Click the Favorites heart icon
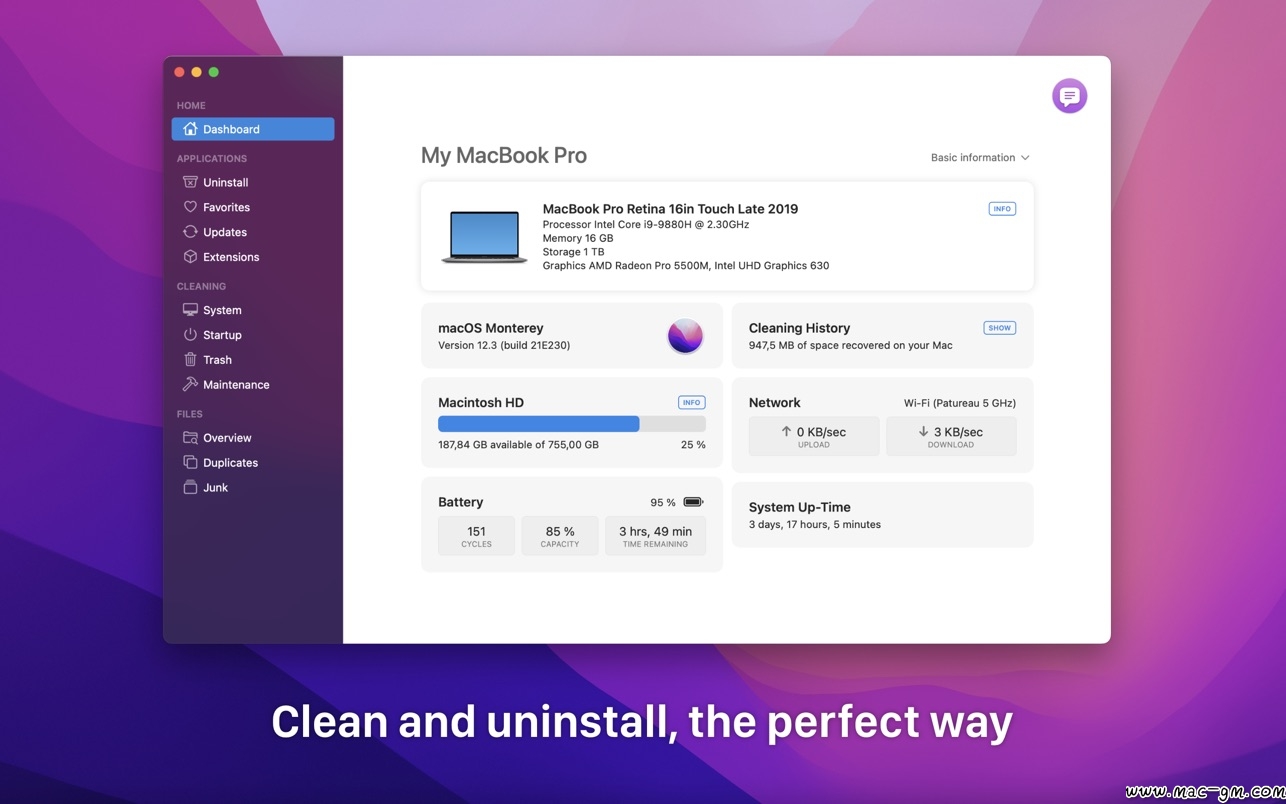Viewport: 1286px width, 804px height. 190,207
